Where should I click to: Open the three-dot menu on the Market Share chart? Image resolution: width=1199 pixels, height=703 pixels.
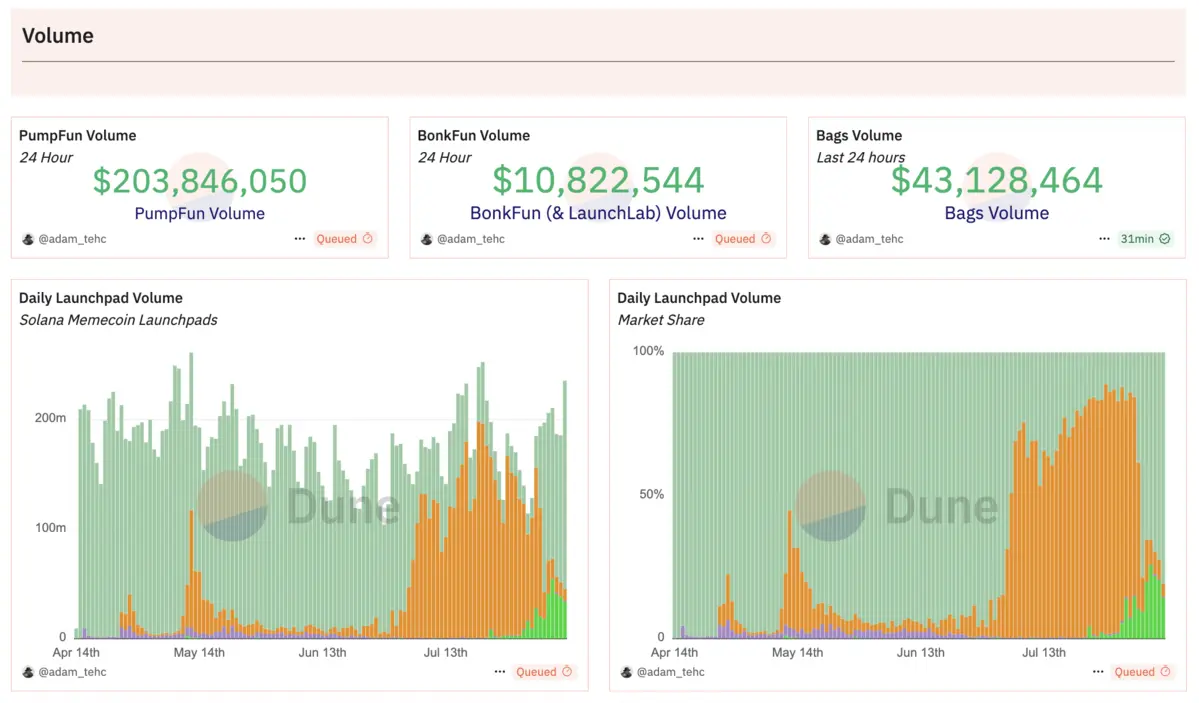pyautogui.click(x=1098, y=672)
